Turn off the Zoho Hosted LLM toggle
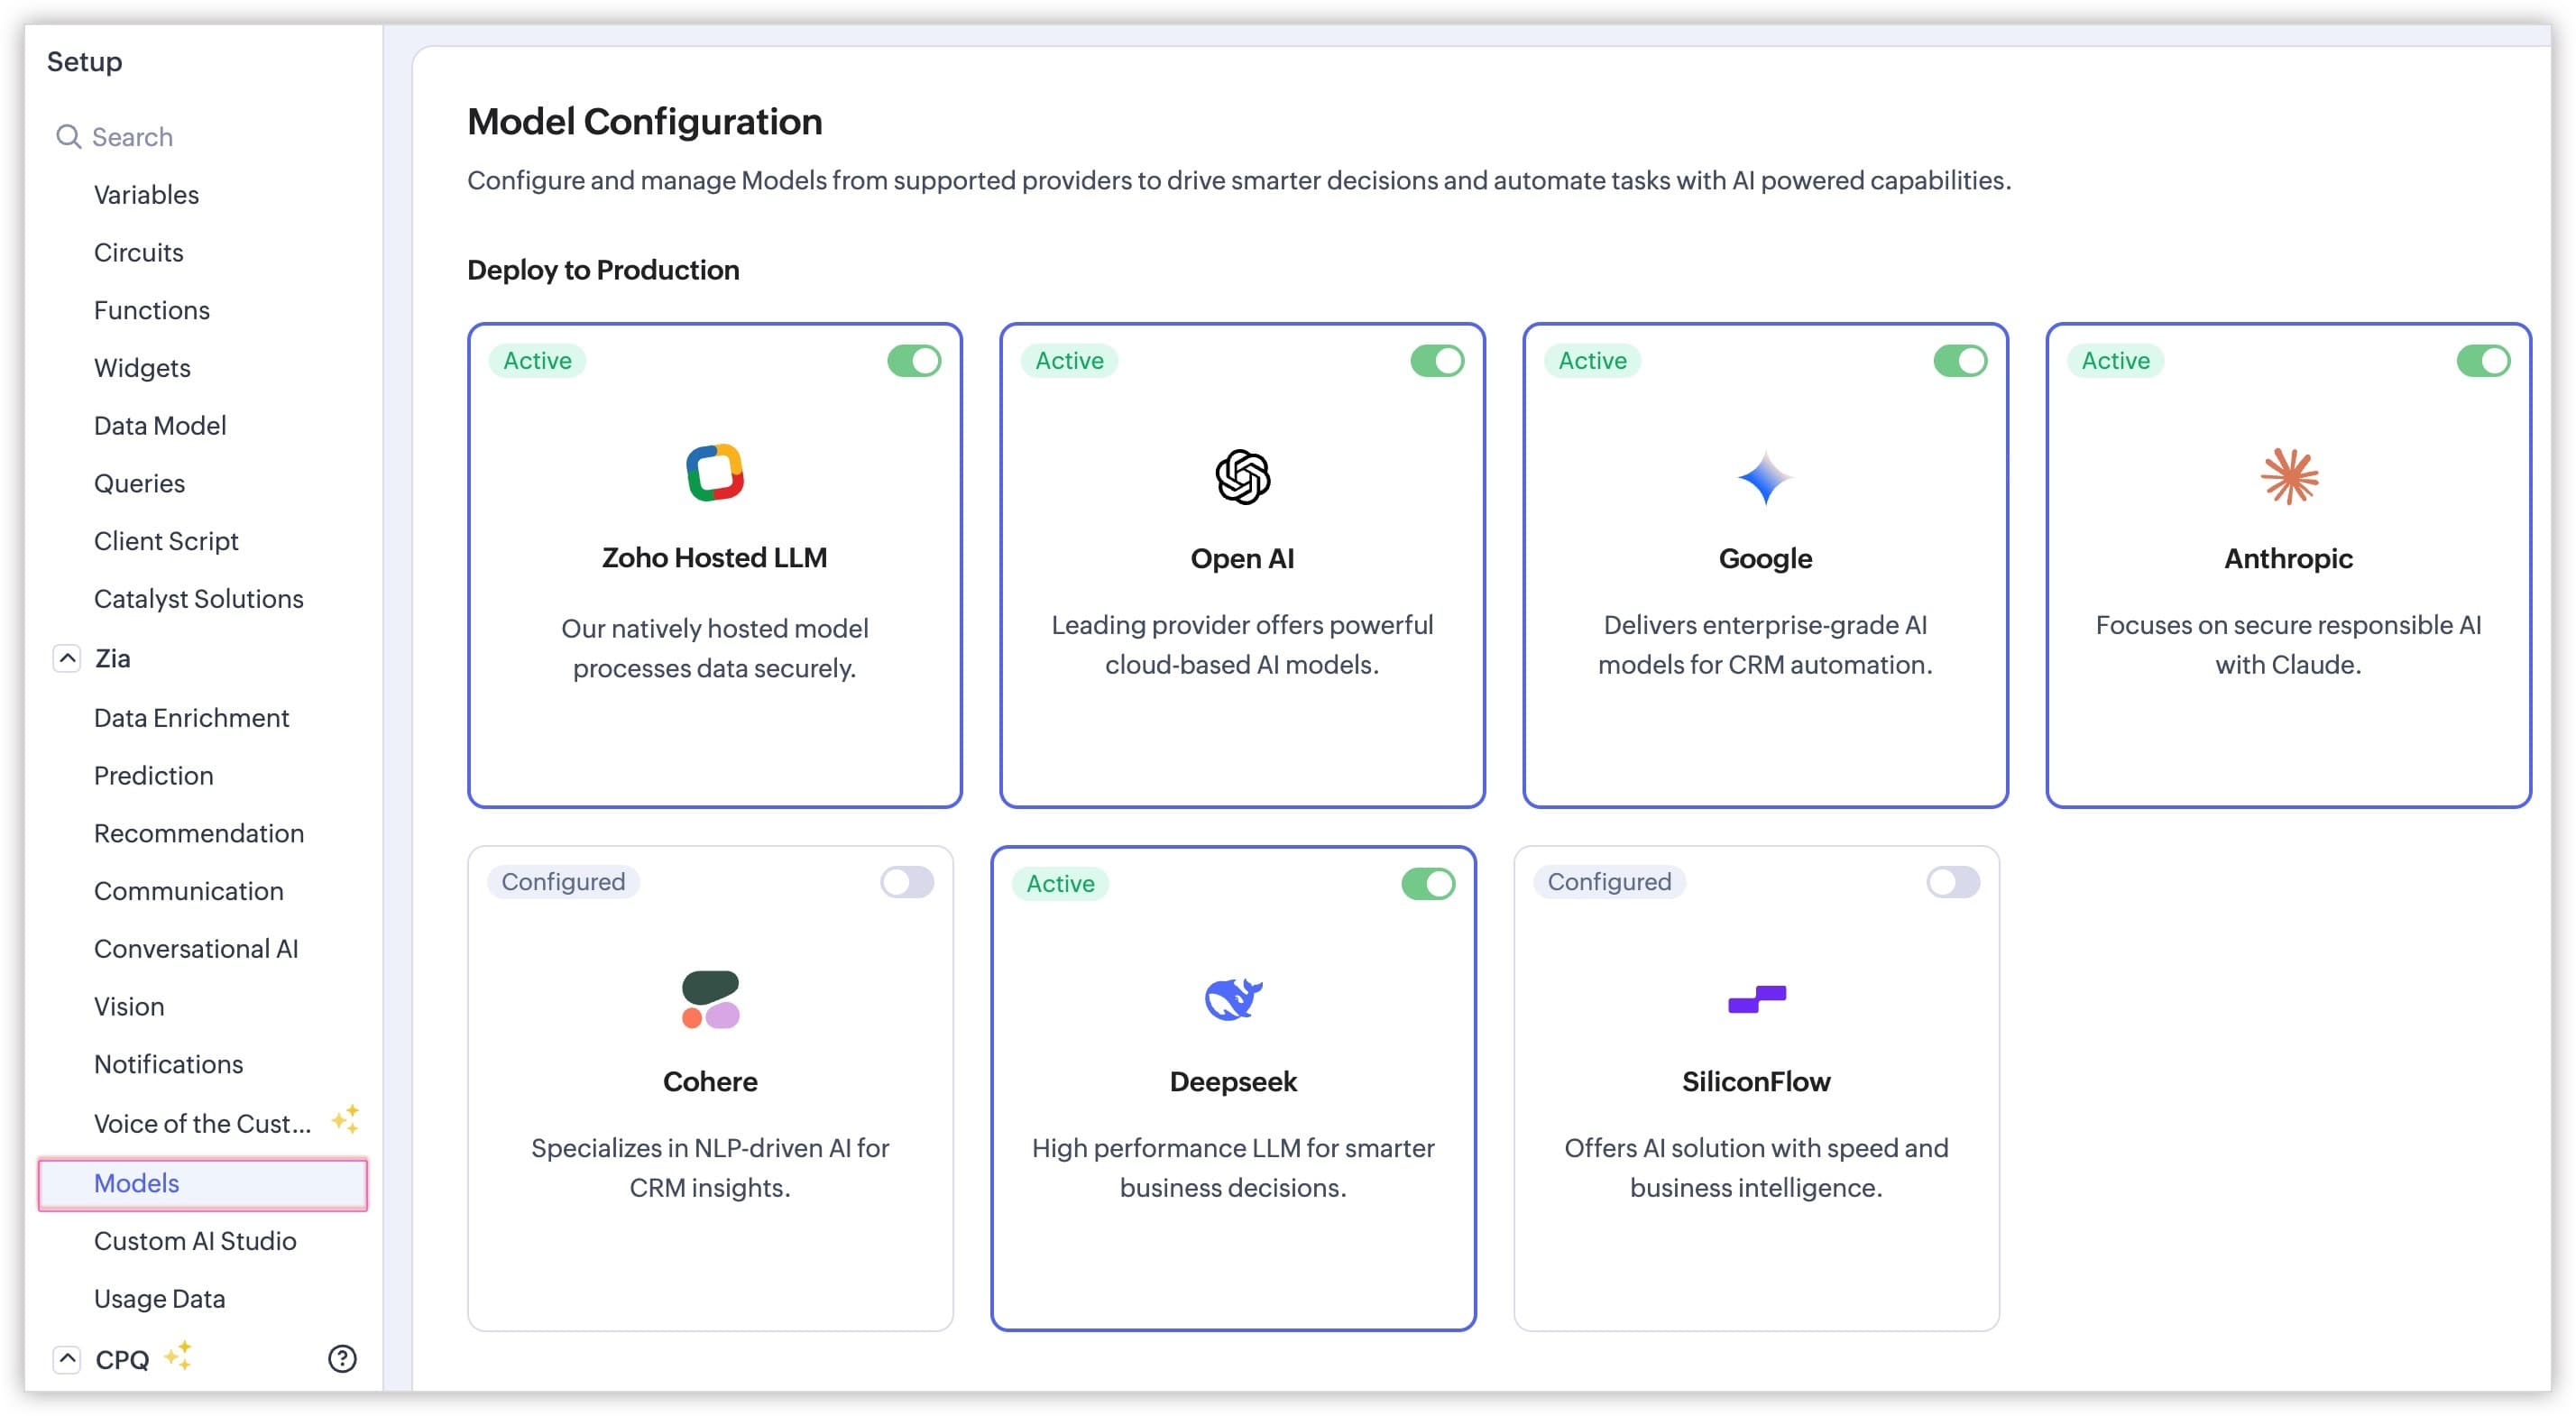Viewport: 2576px width, 1416px height. click(914, 360)
